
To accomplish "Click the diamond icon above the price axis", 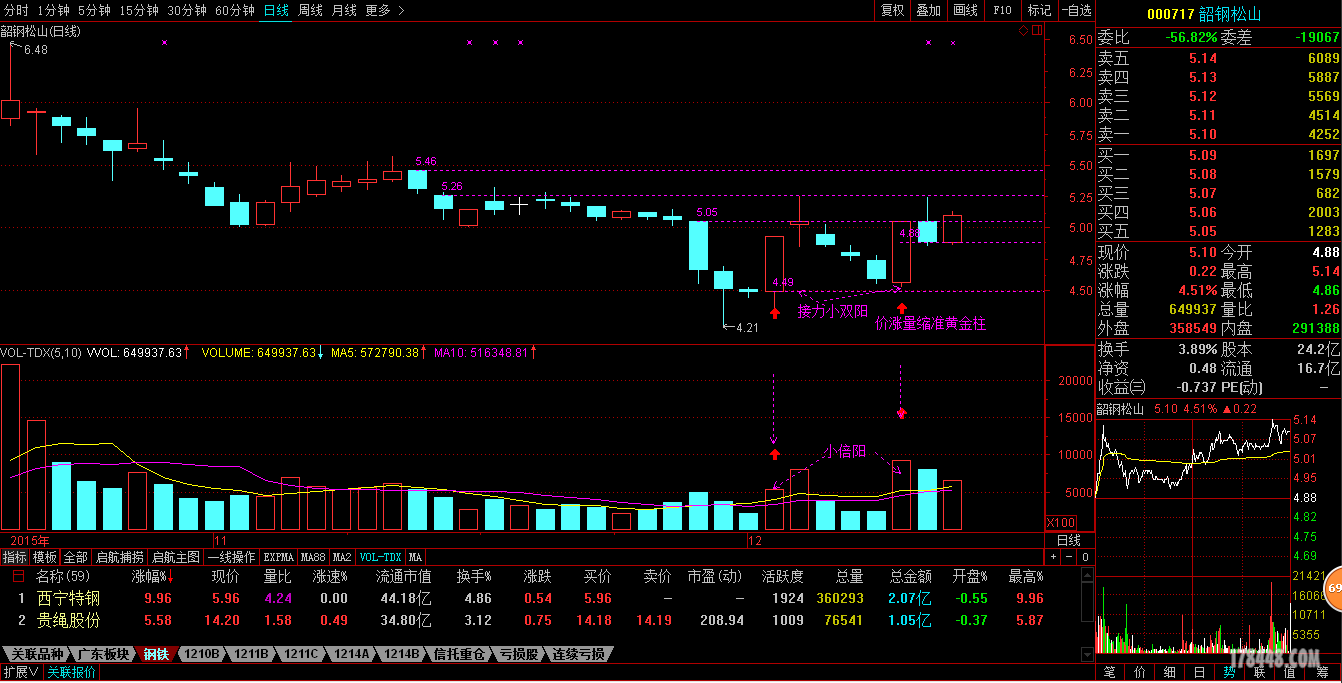I will [x=1023, y=31].
